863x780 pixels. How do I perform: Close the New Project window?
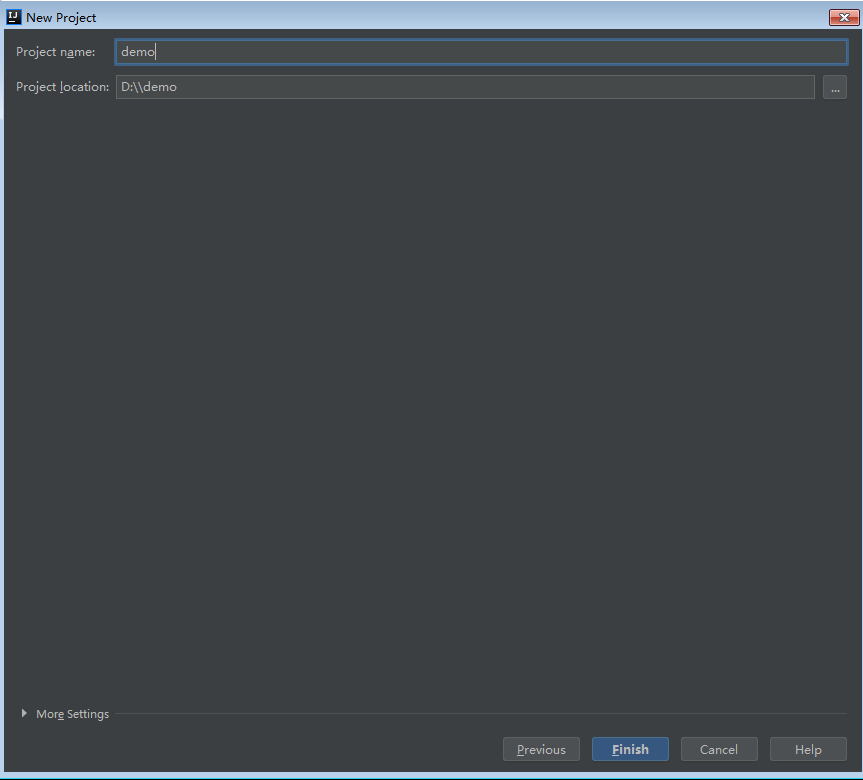[x=844, y=18]
